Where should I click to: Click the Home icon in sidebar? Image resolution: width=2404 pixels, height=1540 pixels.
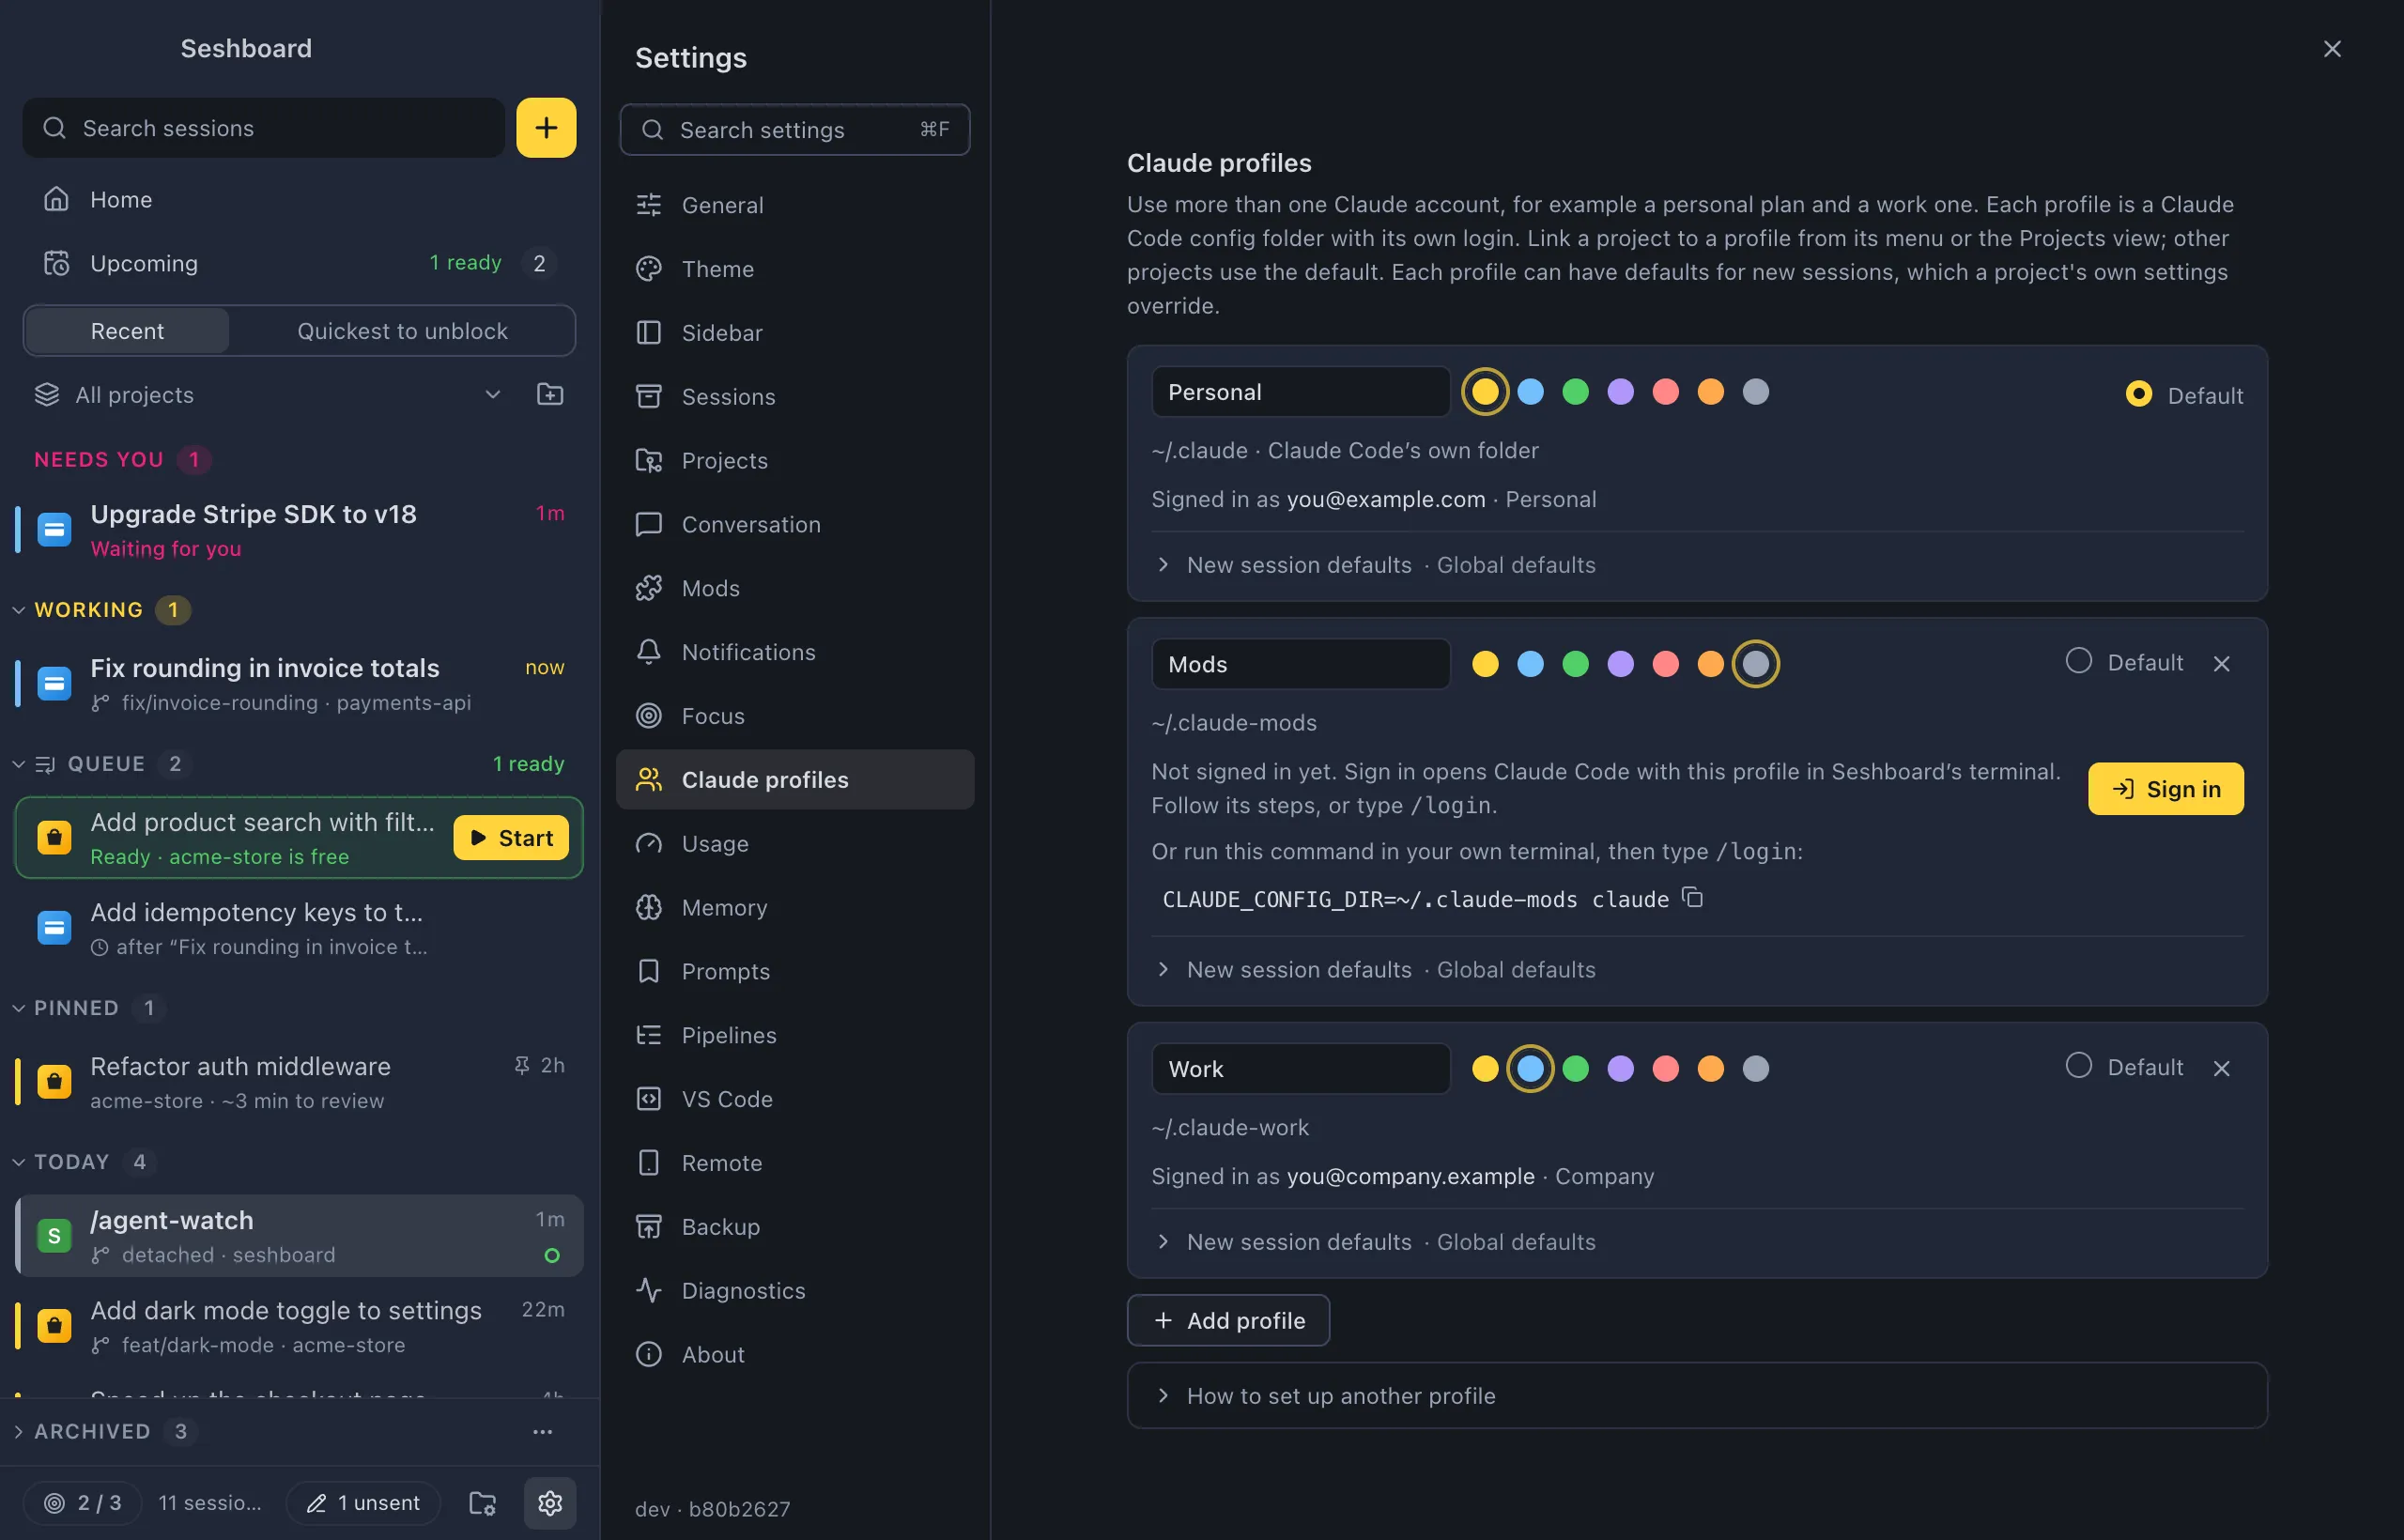[56, 199]
